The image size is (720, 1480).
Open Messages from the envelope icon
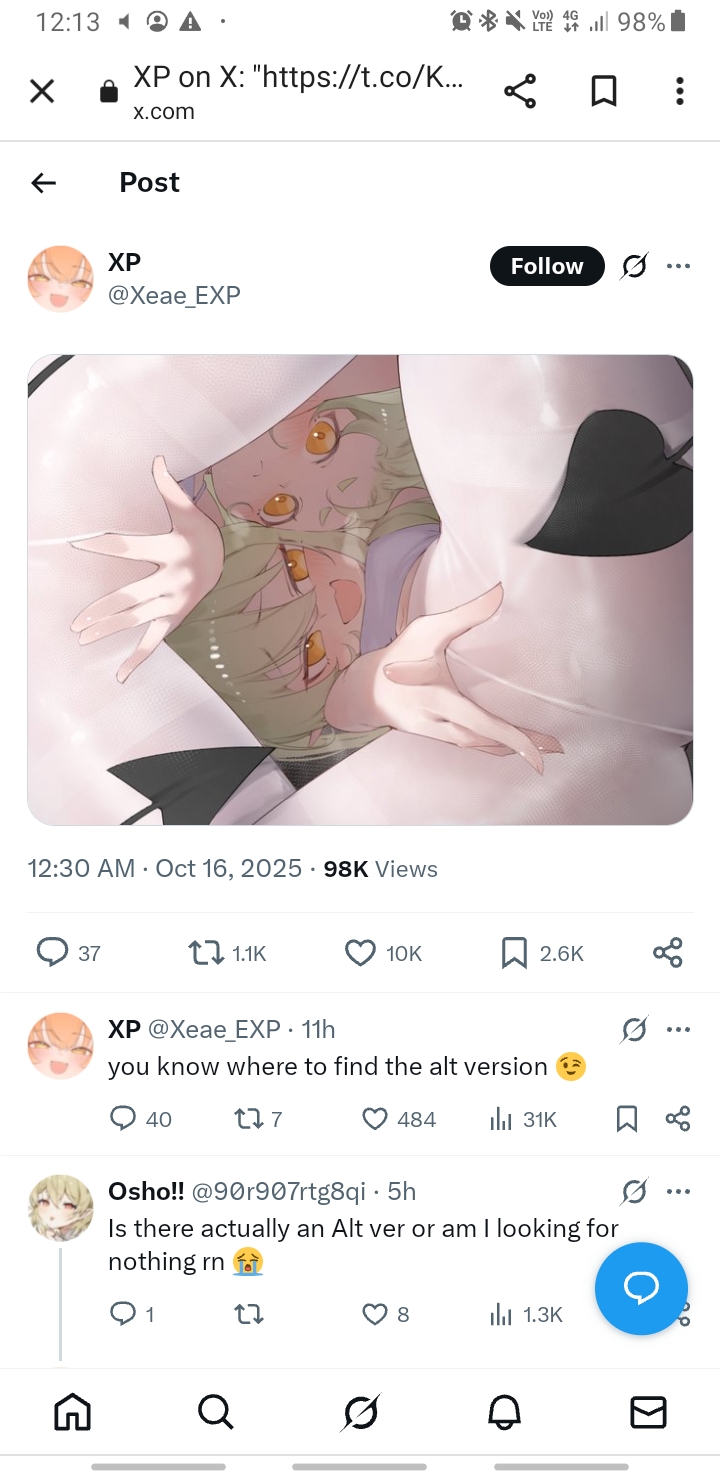coord(648,1412)
